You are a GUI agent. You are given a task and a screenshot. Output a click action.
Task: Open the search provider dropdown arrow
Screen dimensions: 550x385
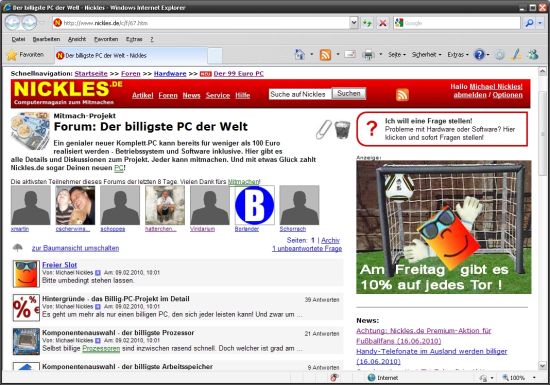point(540,23)
